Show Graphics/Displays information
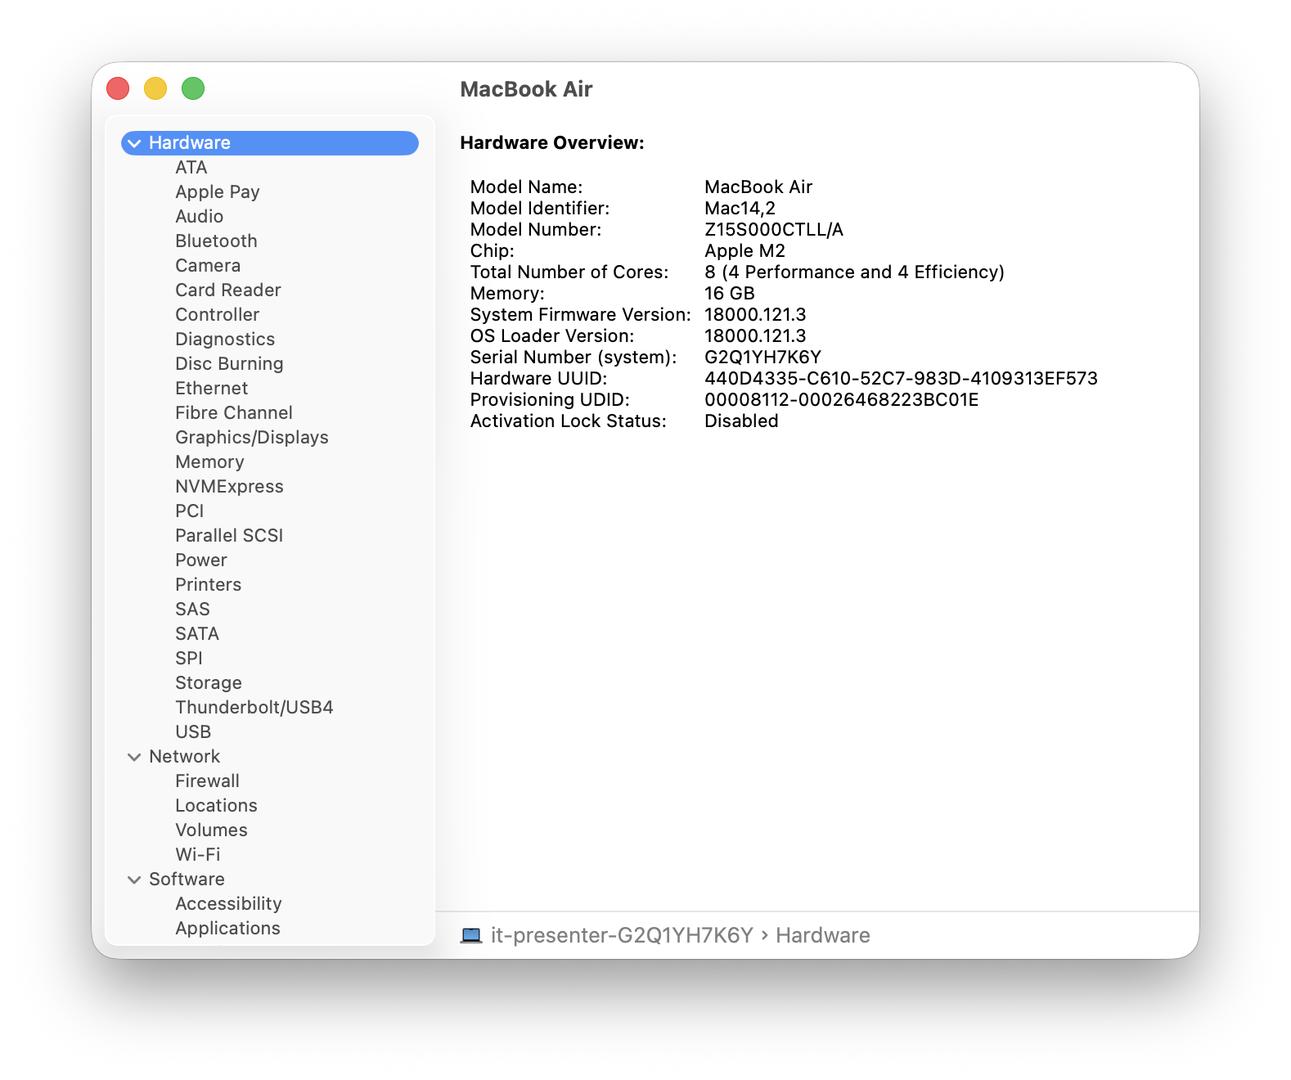The height and width of the screenshot is (1080, 1291). [x=252, y=437]
